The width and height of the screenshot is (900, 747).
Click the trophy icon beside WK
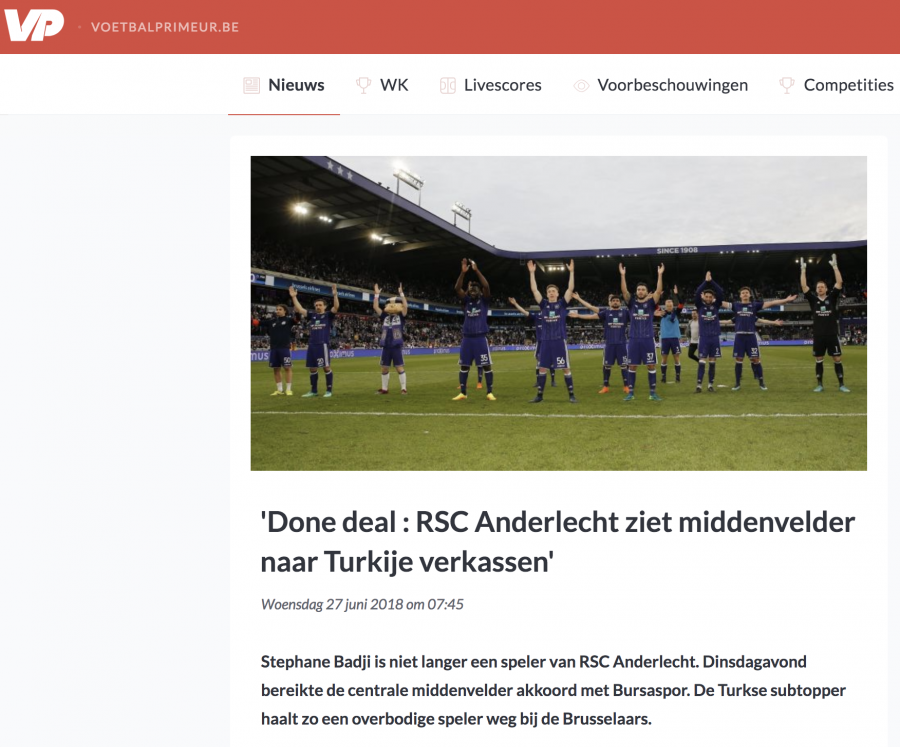click(x=363, y=86)
